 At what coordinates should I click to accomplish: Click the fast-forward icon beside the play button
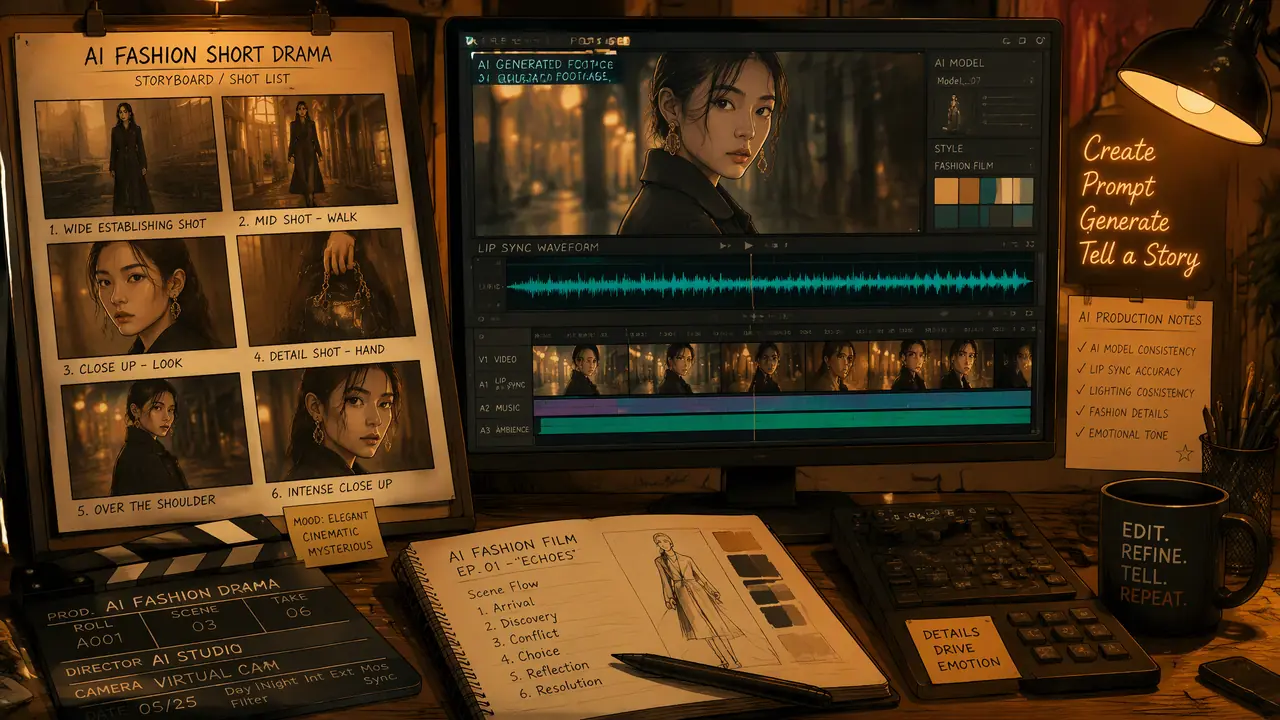[x=726, y=245]
